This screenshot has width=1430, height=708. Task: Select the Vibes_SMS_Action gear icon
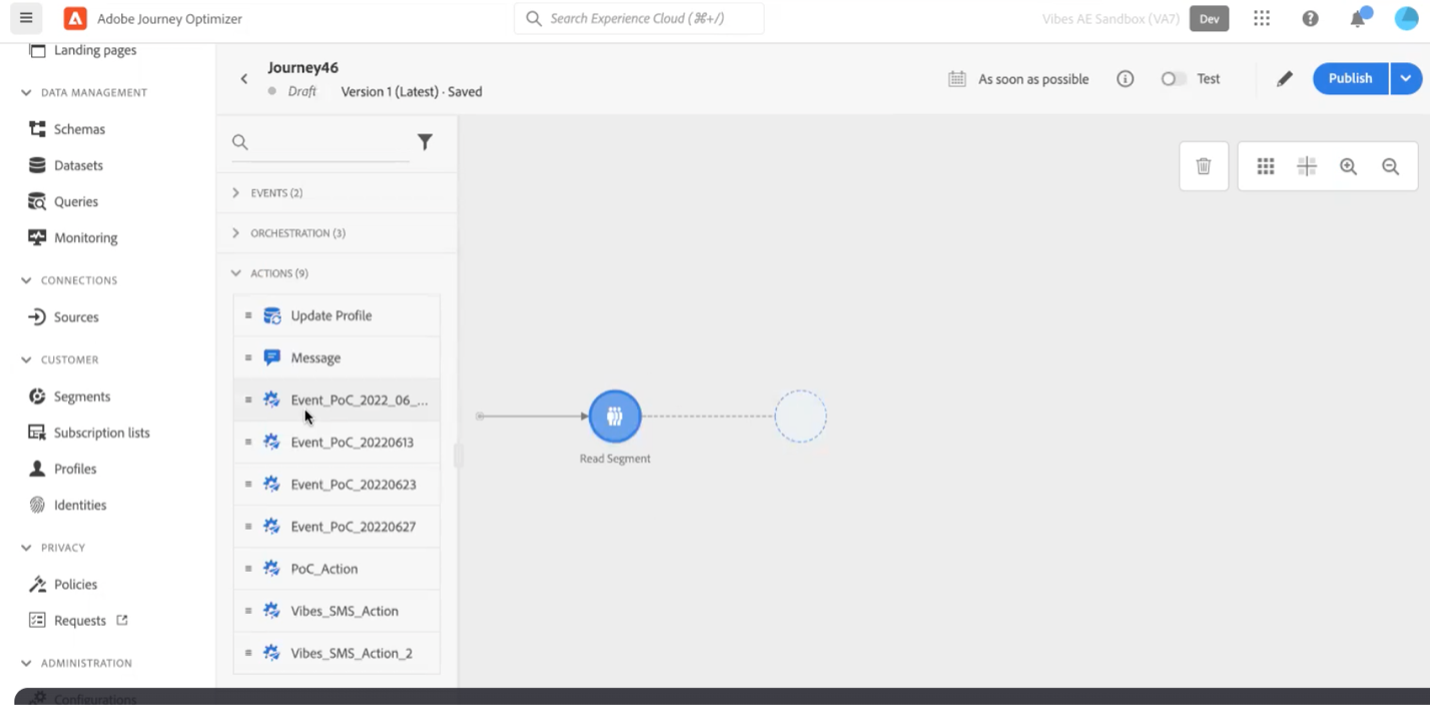[272, 610]
